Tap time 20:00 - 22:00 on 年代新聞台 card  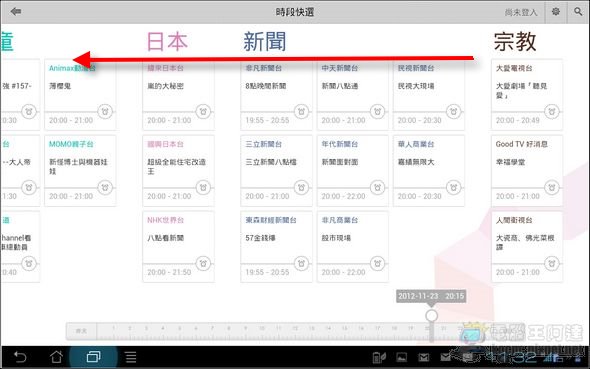click(x=344, y=196)
